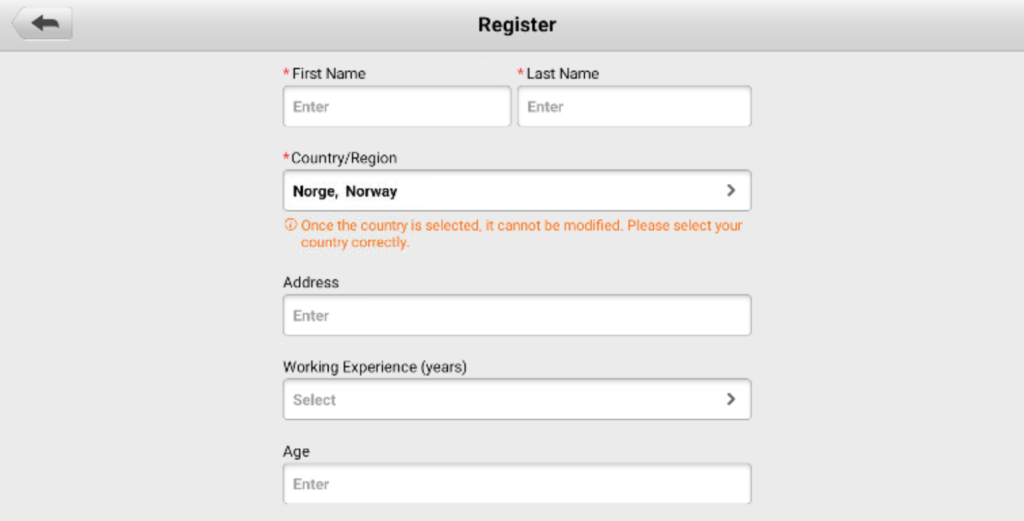Select the Norge, Norway text
Screen dimensions: 1024x521
[345, 191]
